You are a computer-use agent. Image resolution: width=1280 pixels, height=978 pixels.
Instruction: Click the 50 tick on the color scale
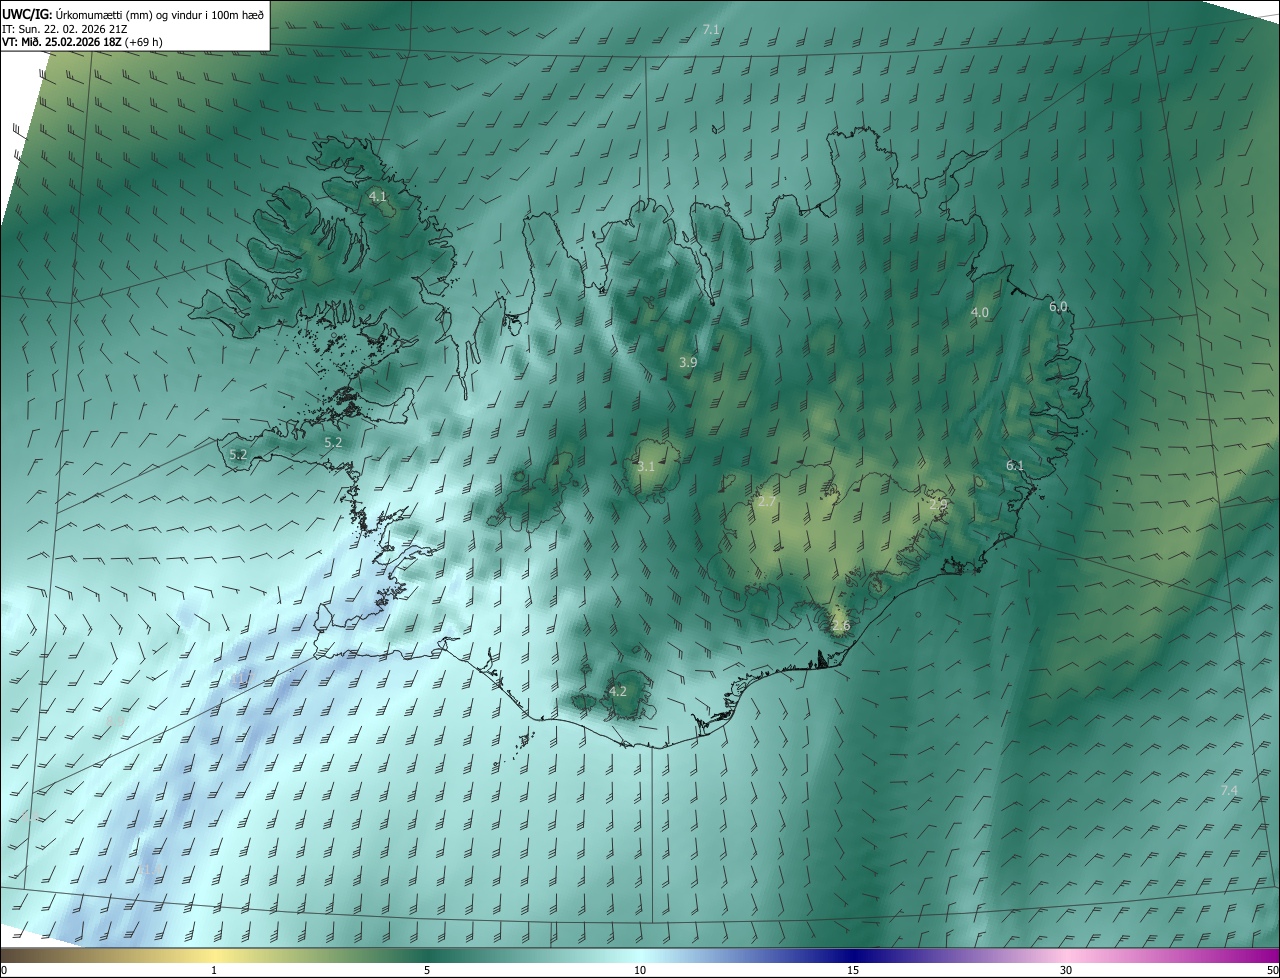(1272, 970)
